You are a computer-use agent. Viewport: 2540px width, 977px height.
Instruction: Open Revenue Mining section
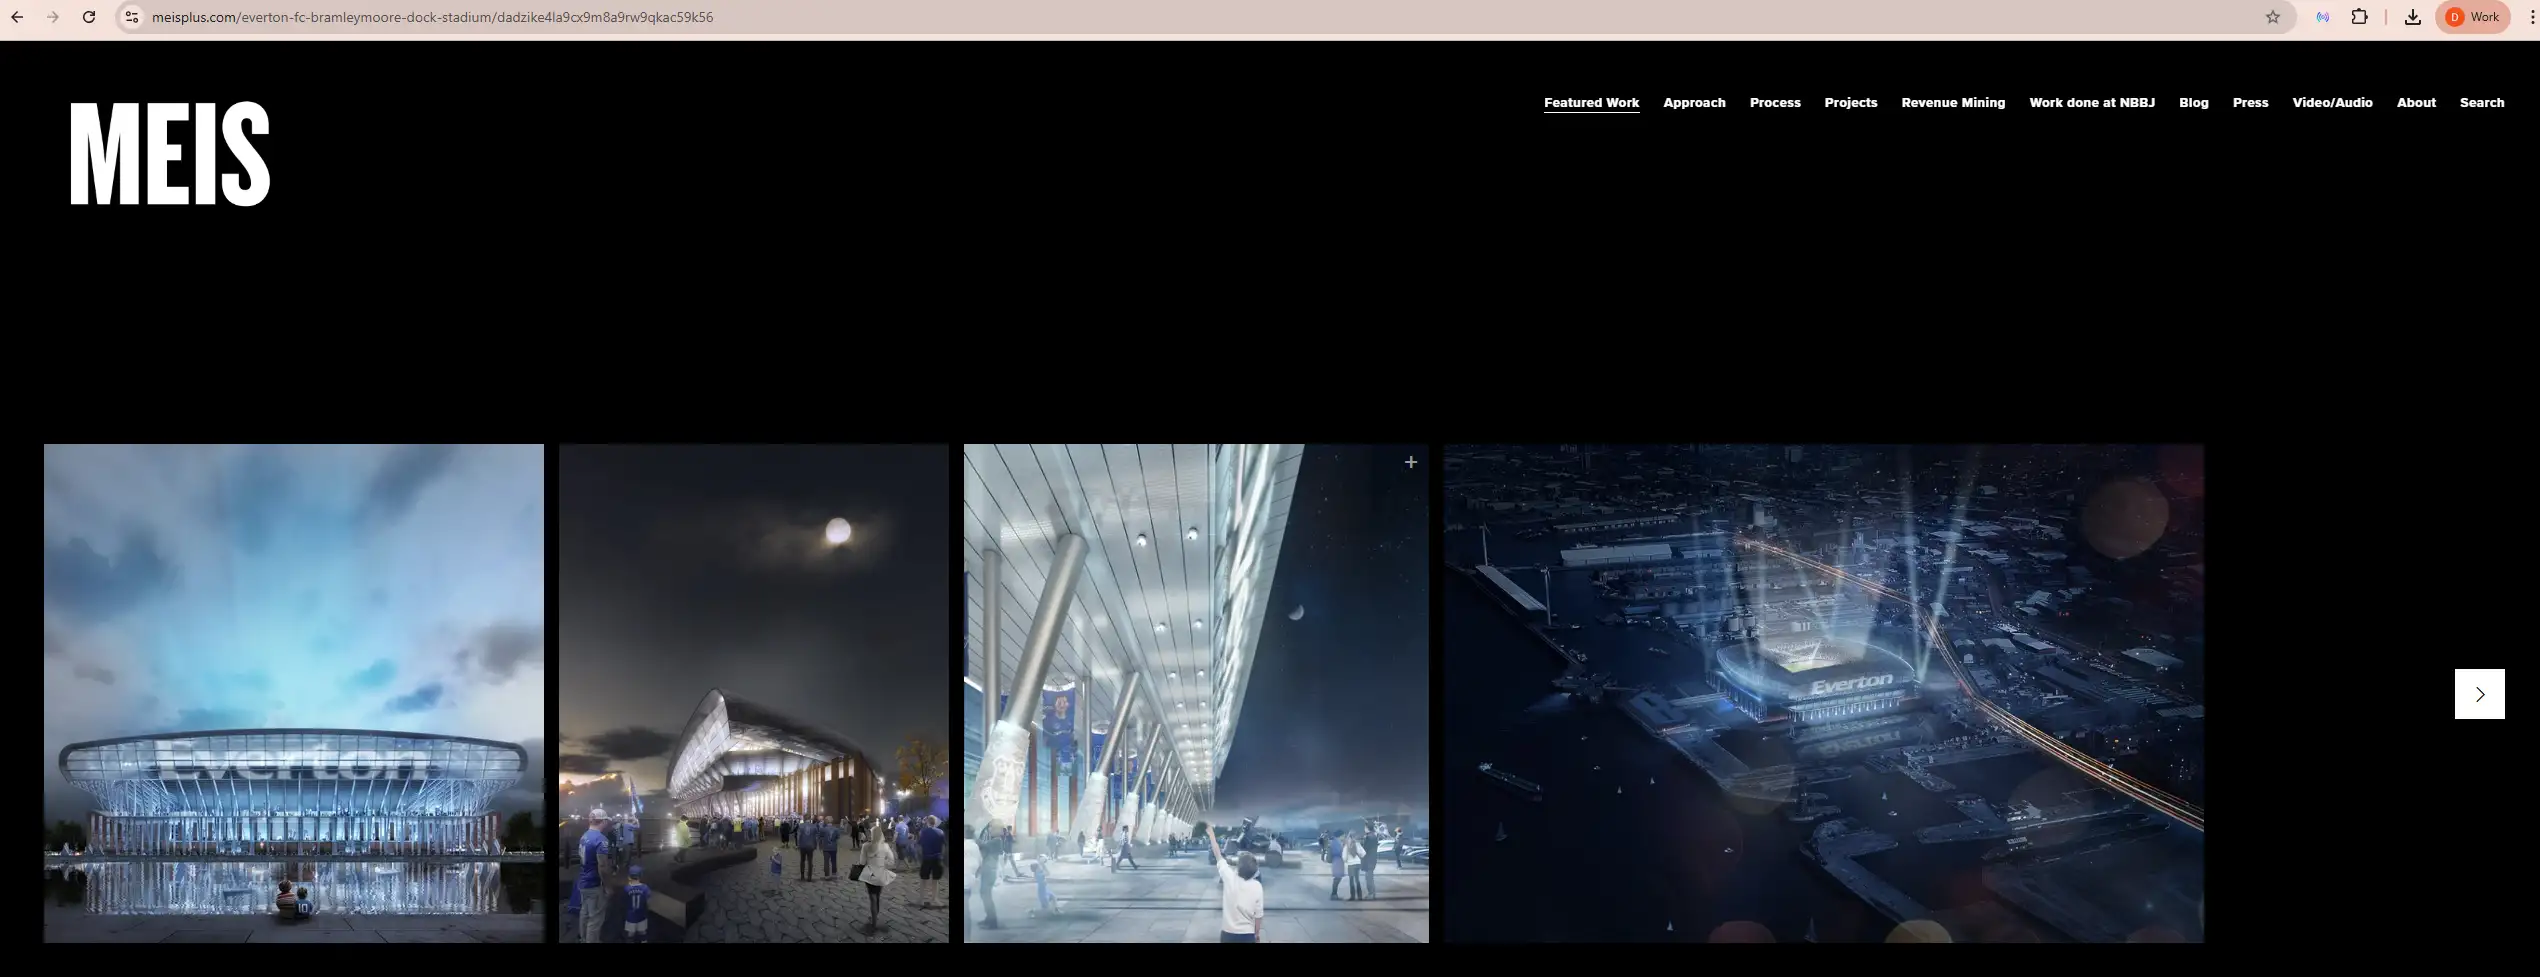1953,103
